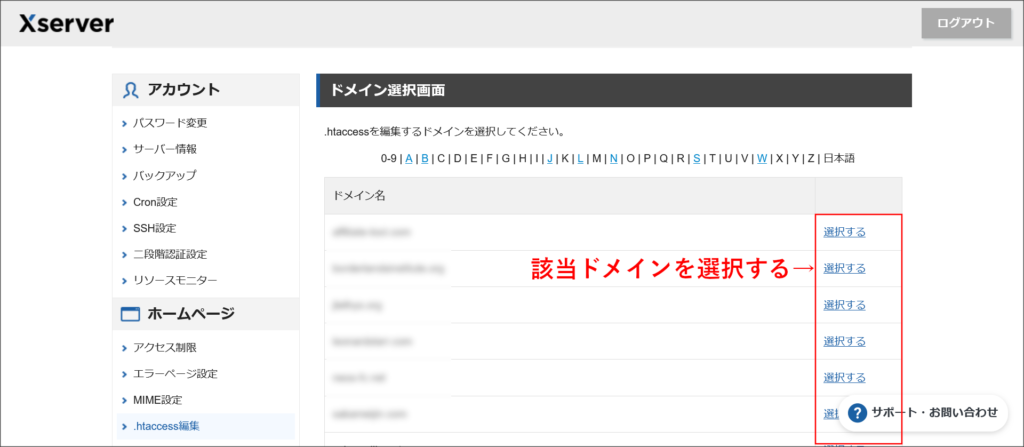Filter domains by letter A
1024x447 pixels.
coord(409,158)
